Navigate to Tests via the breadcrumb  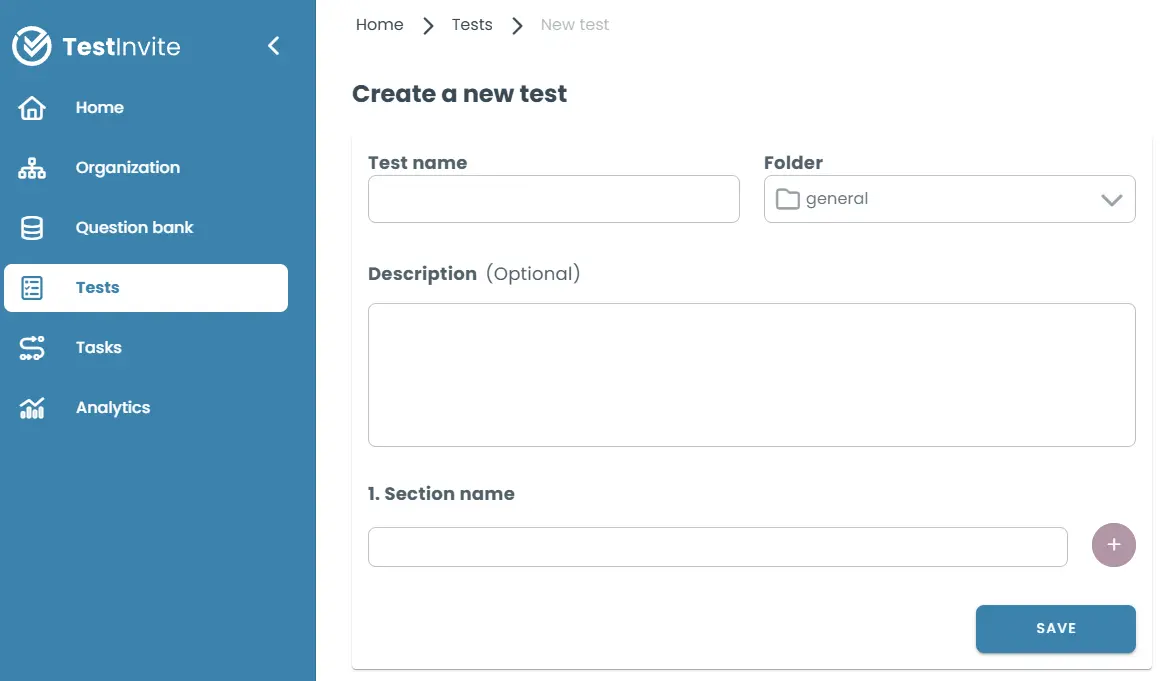(471, 24)
